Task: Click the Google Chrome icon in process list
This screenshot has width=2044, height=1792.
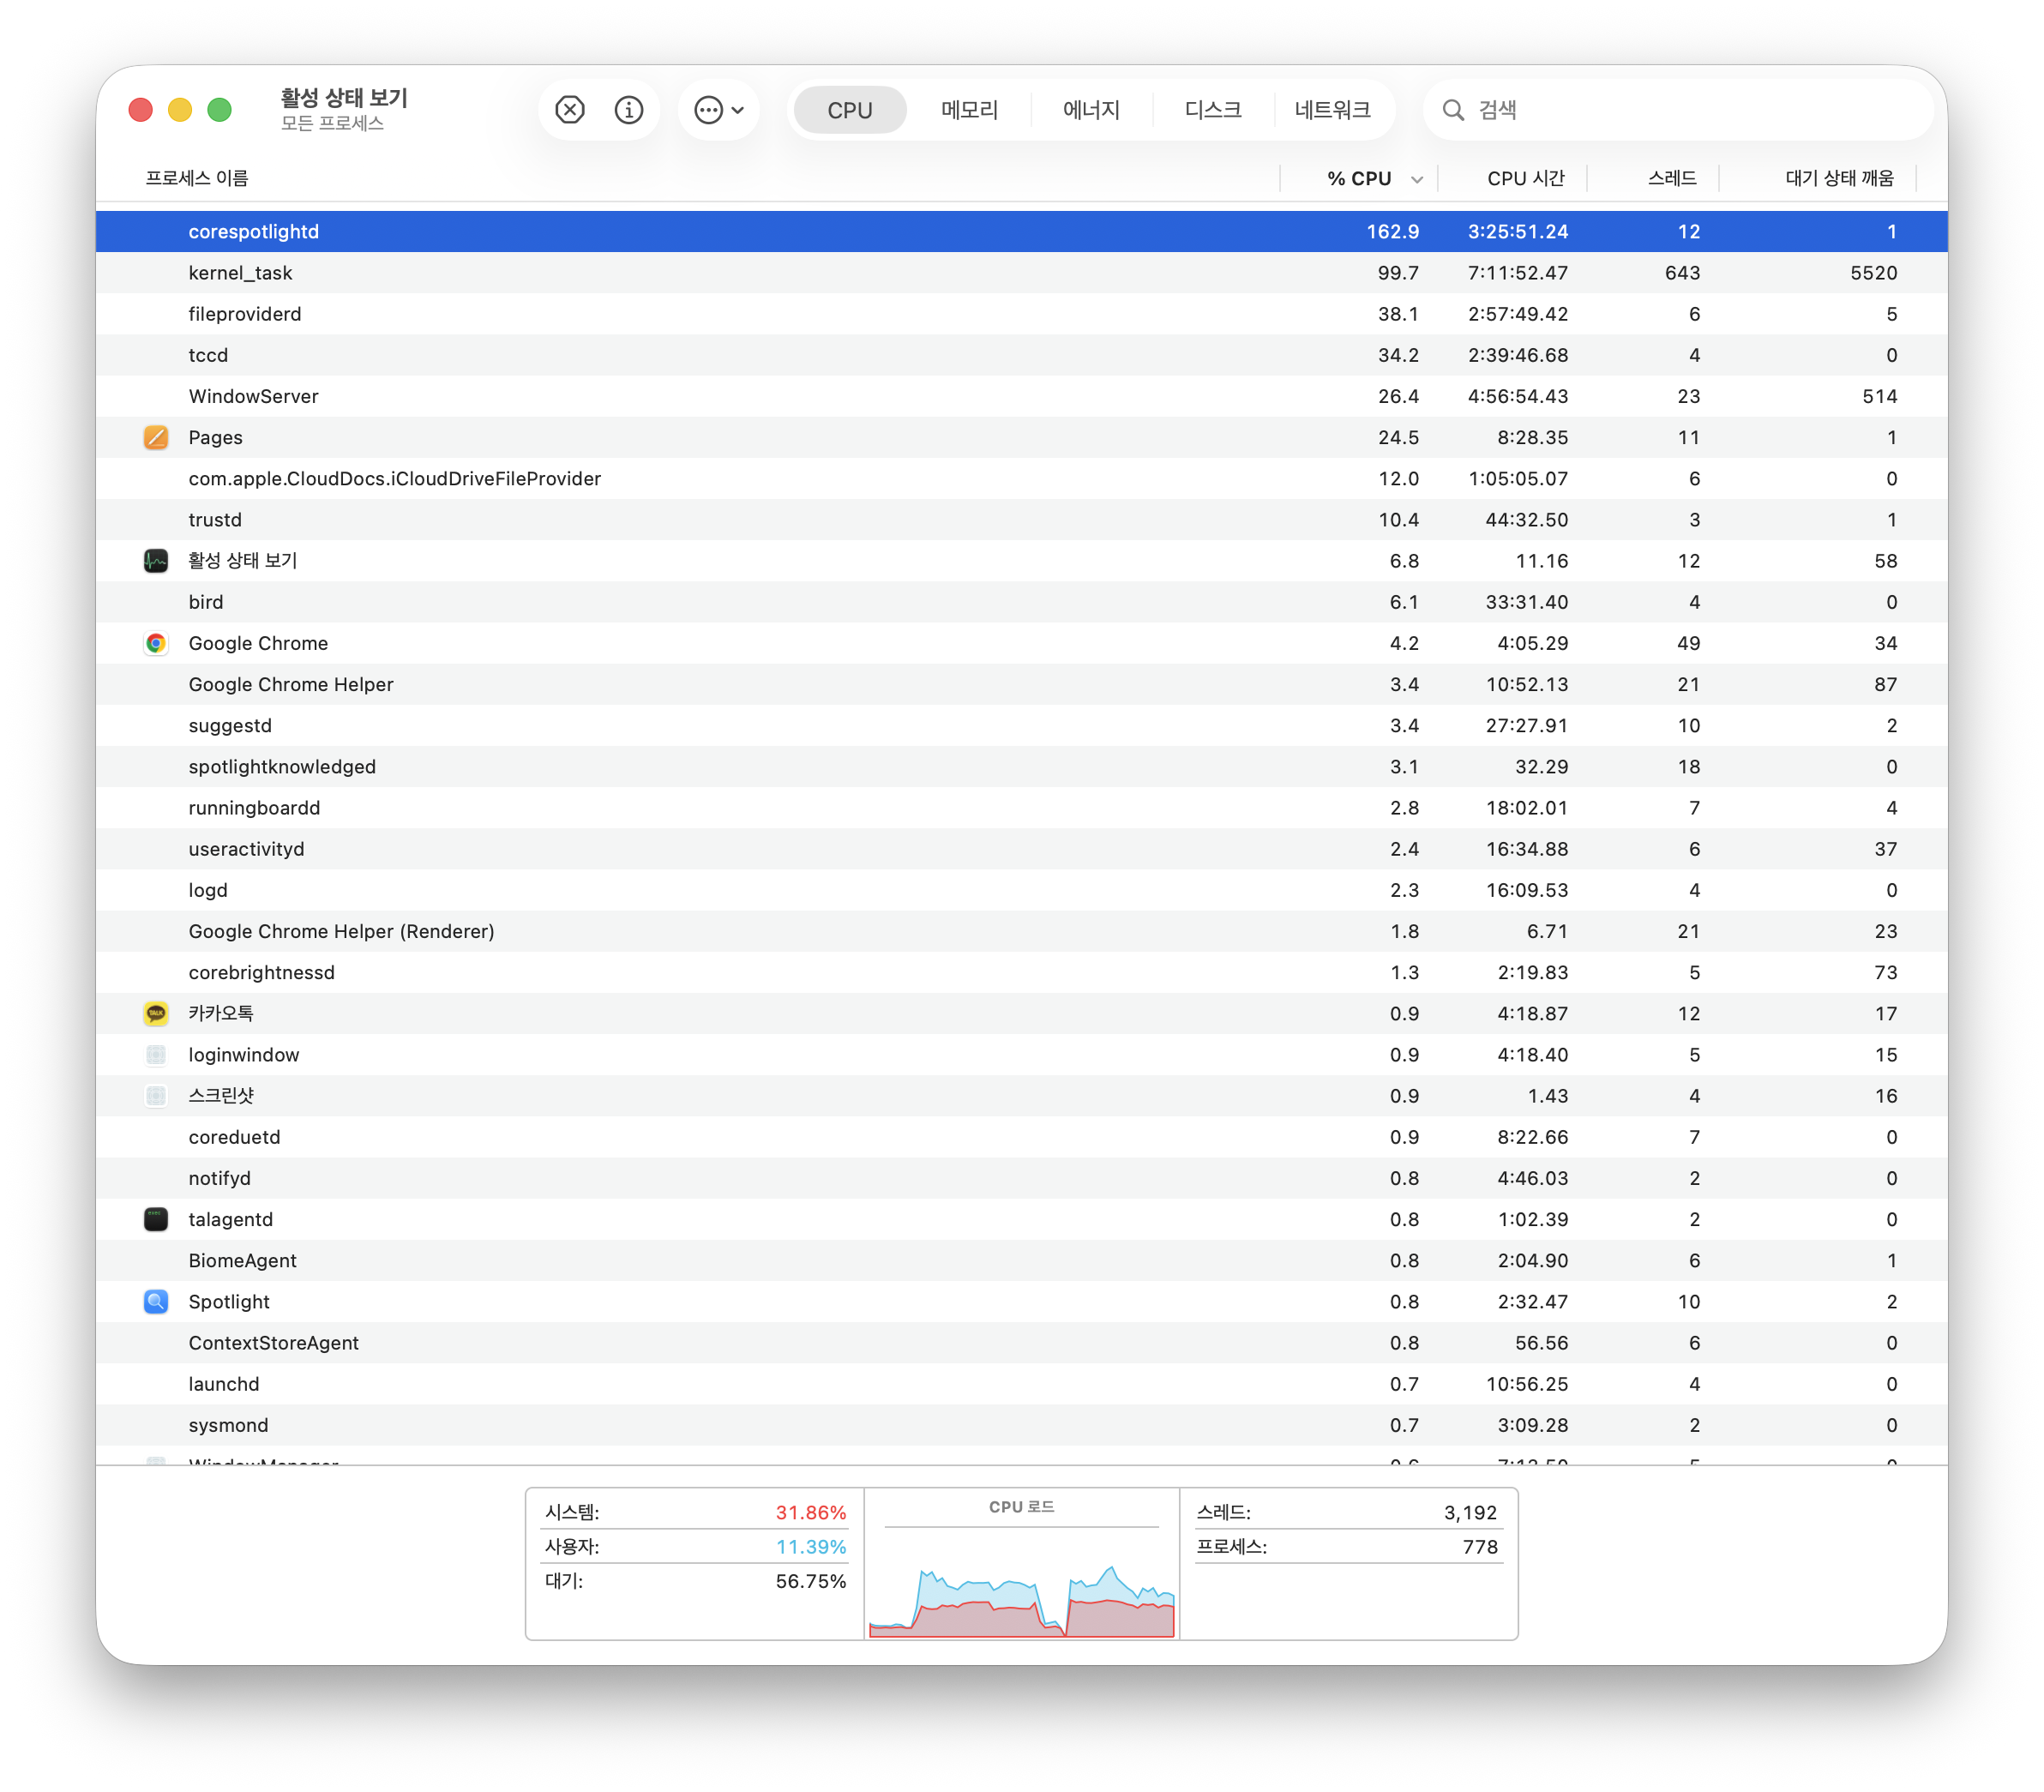Action: pyautogui.click(x=156, y=643)
